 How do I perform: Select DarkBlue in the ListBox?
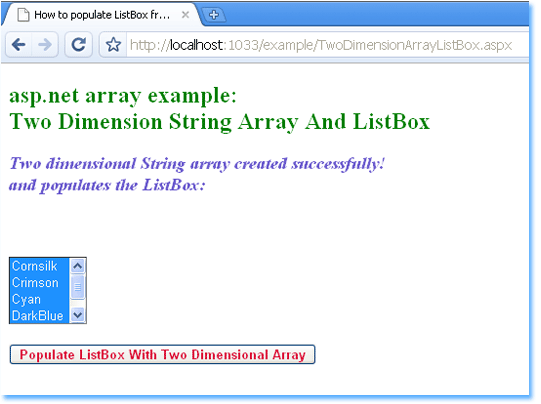[x=39, y=315]
